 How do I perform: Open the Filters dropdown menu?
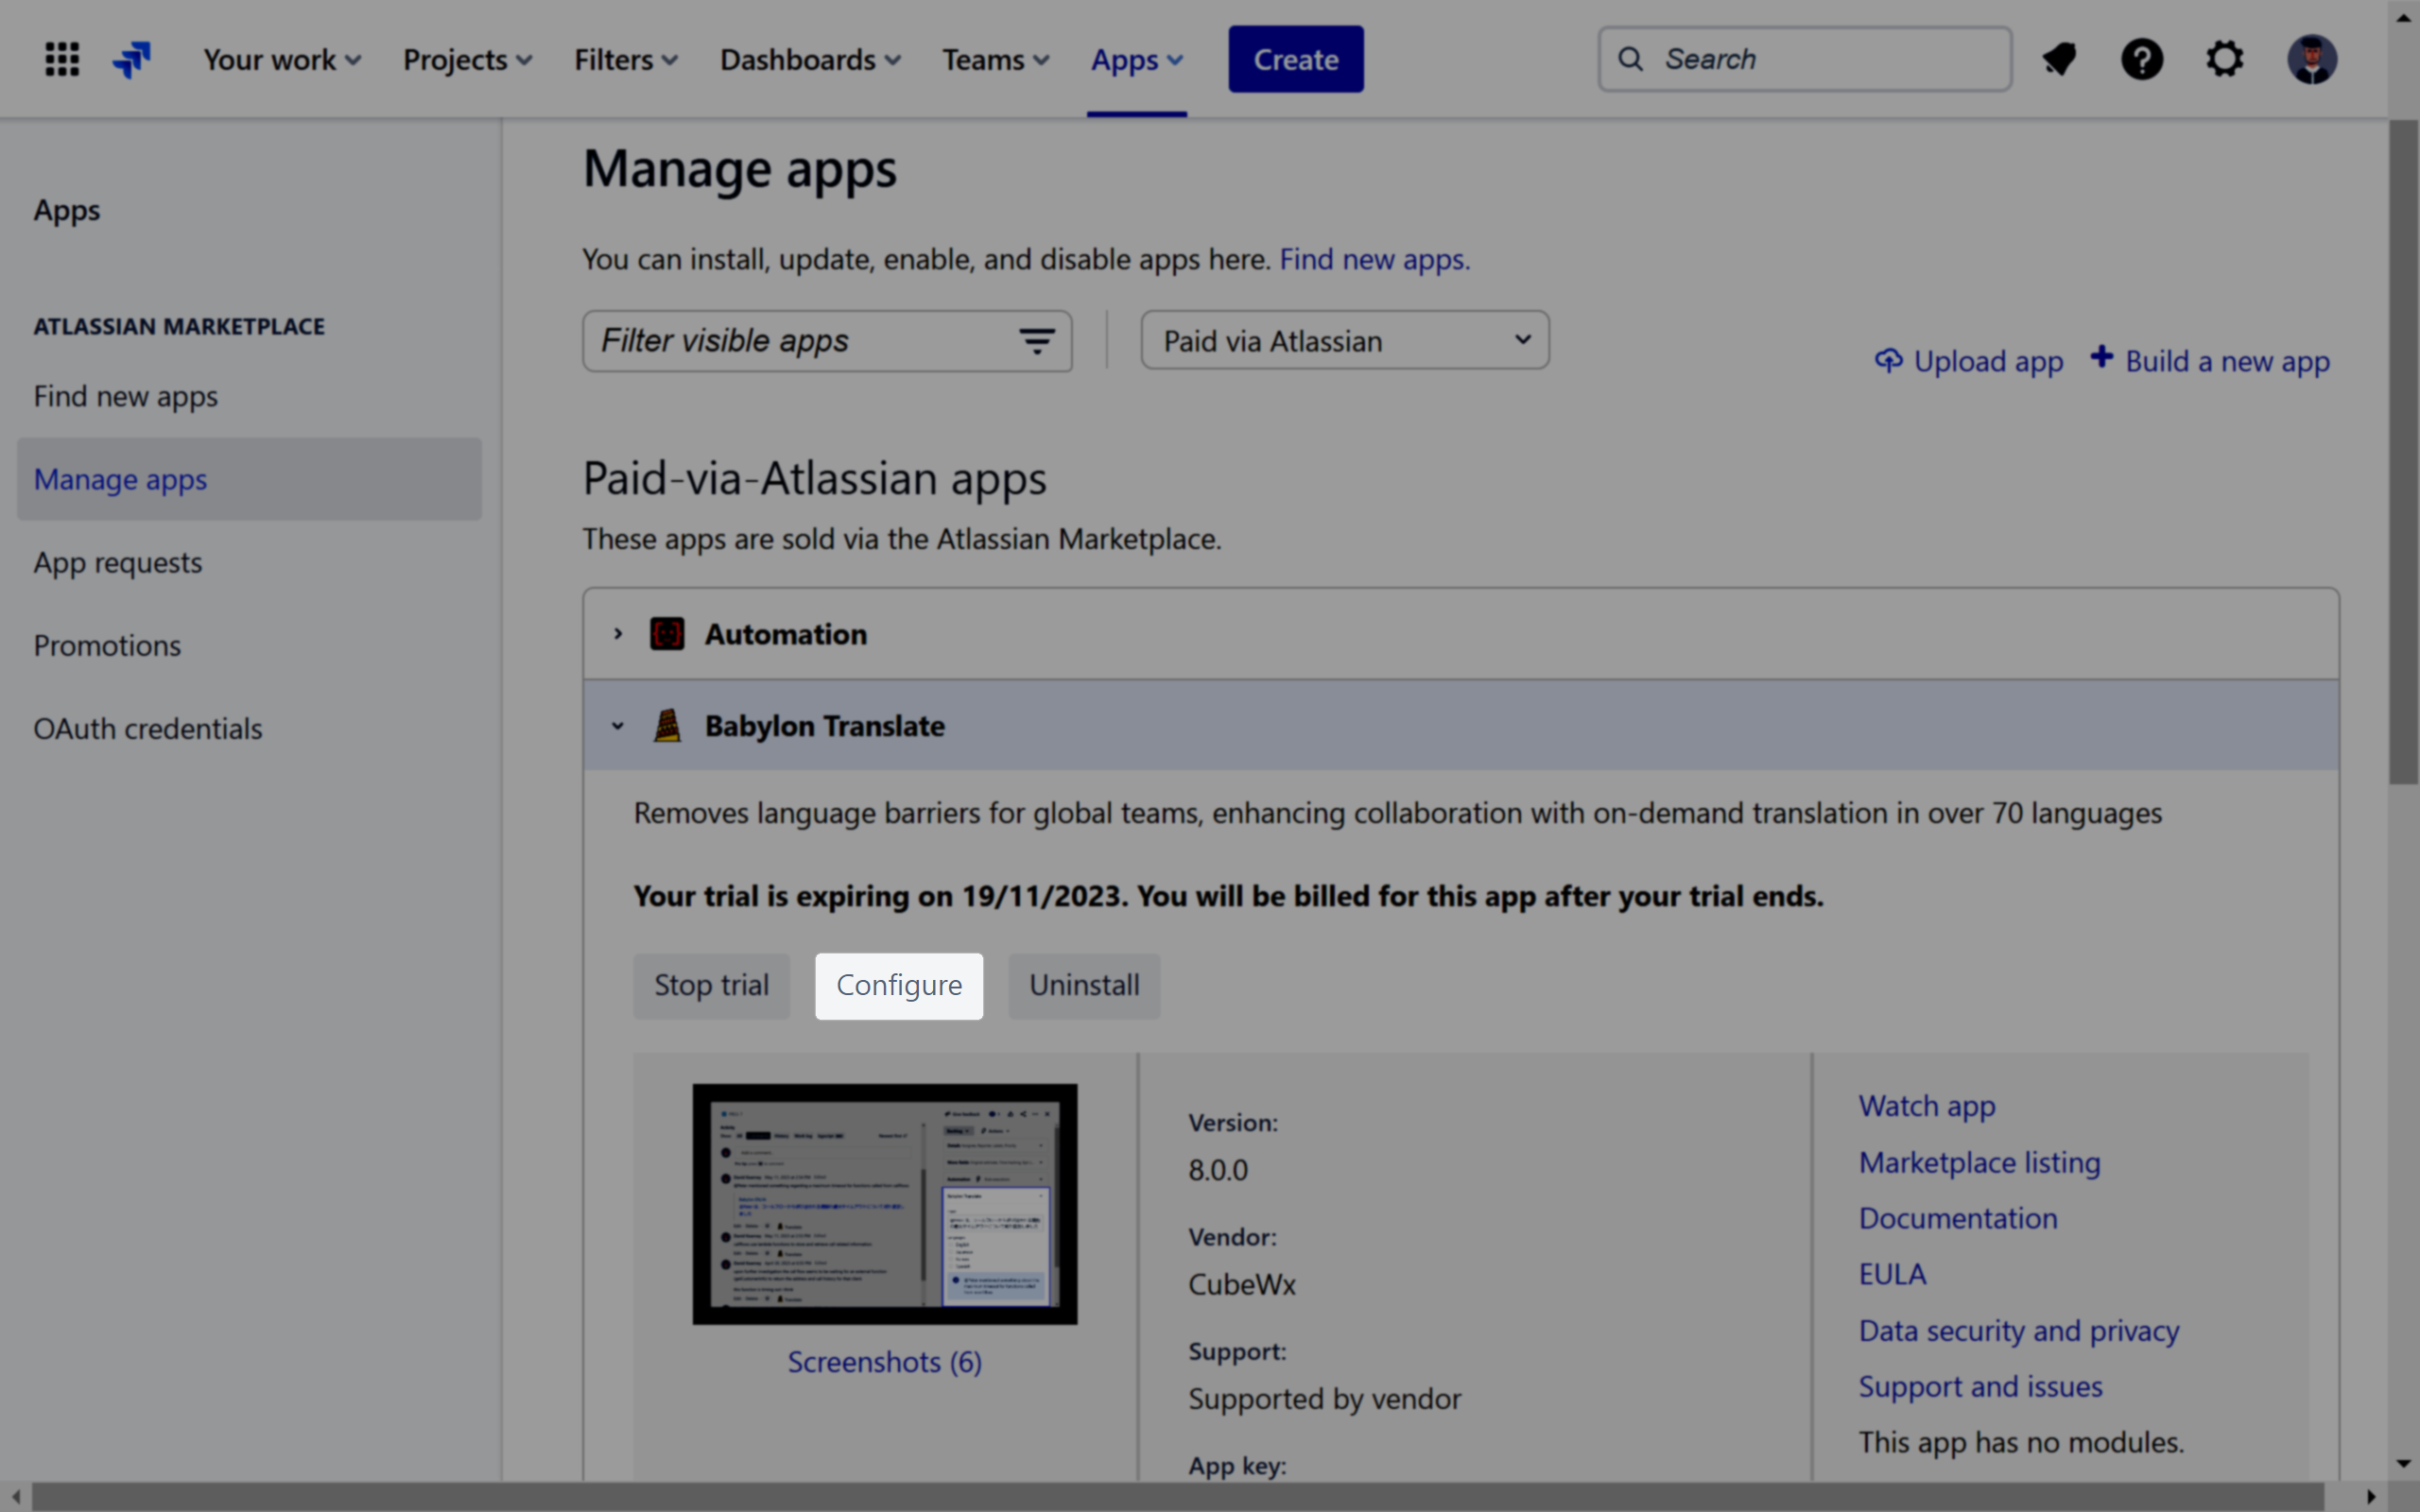626,60
